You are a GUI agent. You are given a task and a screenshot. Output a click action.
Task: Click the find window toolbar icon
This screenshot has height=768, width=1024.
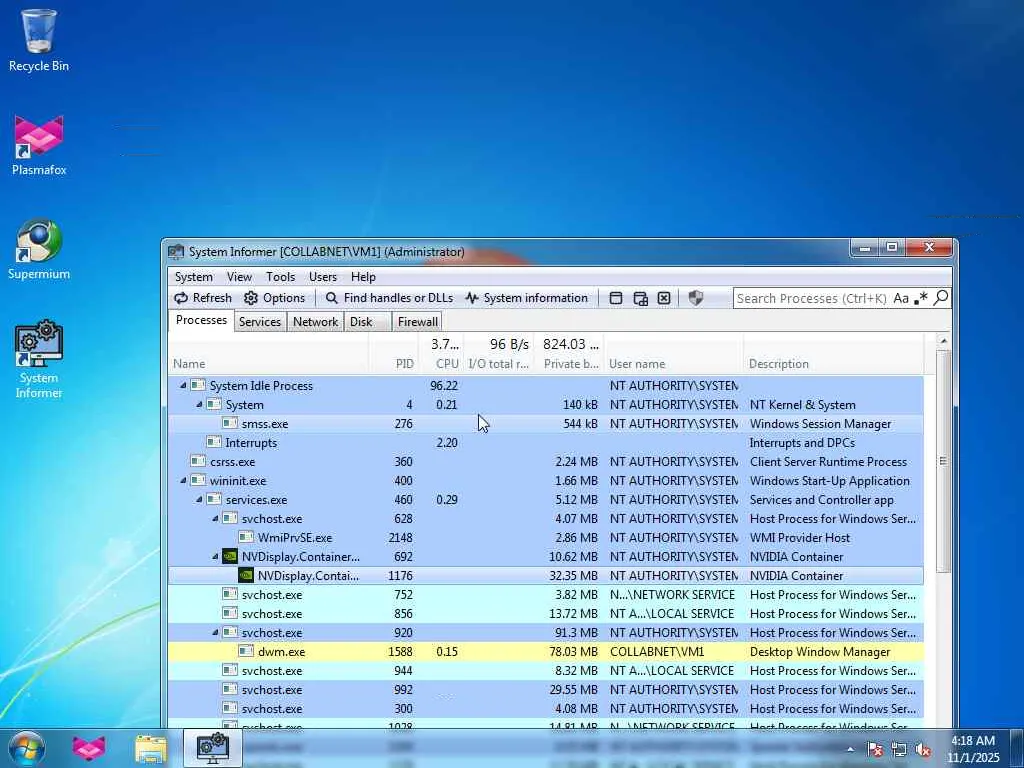(616, 298)
